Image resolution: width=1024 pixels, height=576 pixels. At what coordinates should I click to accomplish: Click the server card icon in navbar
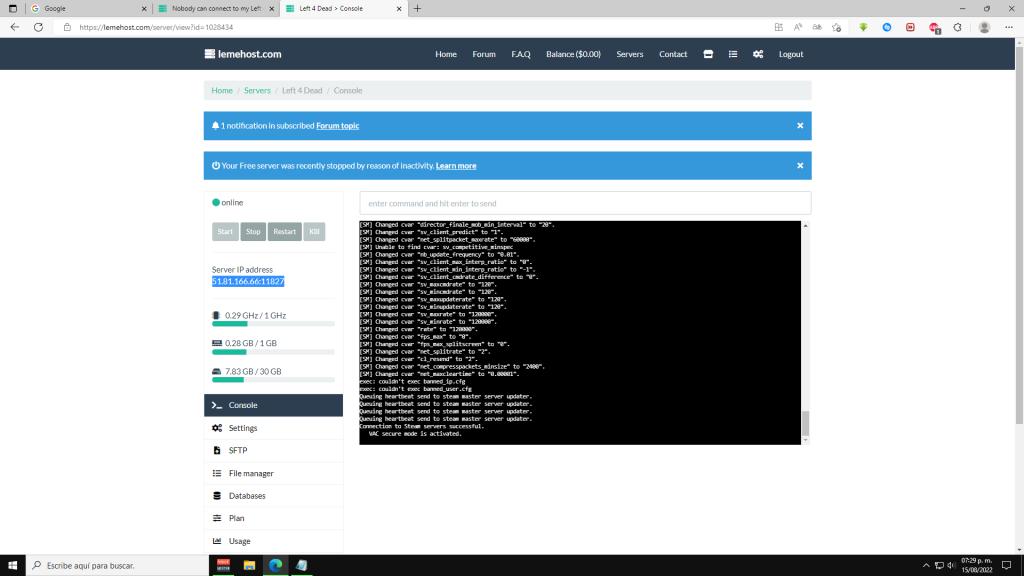[x=708, y=54]
